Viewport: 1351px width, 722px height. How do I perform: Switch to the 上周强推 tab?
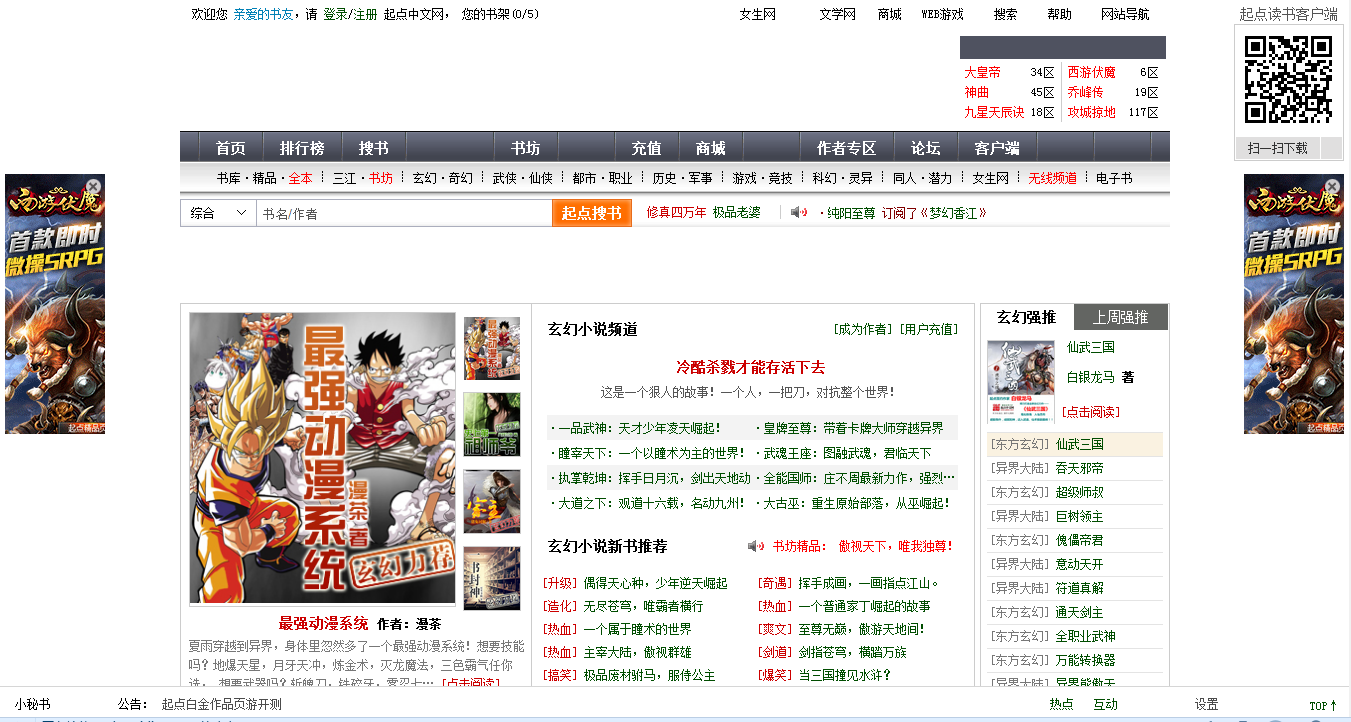point(1120,317)
